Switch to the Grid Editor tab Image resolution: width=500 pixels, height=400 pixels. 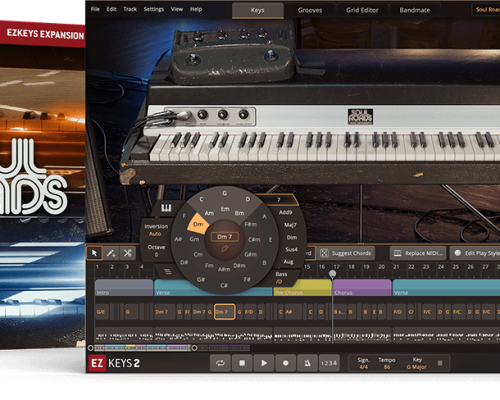tap(362, 10)
